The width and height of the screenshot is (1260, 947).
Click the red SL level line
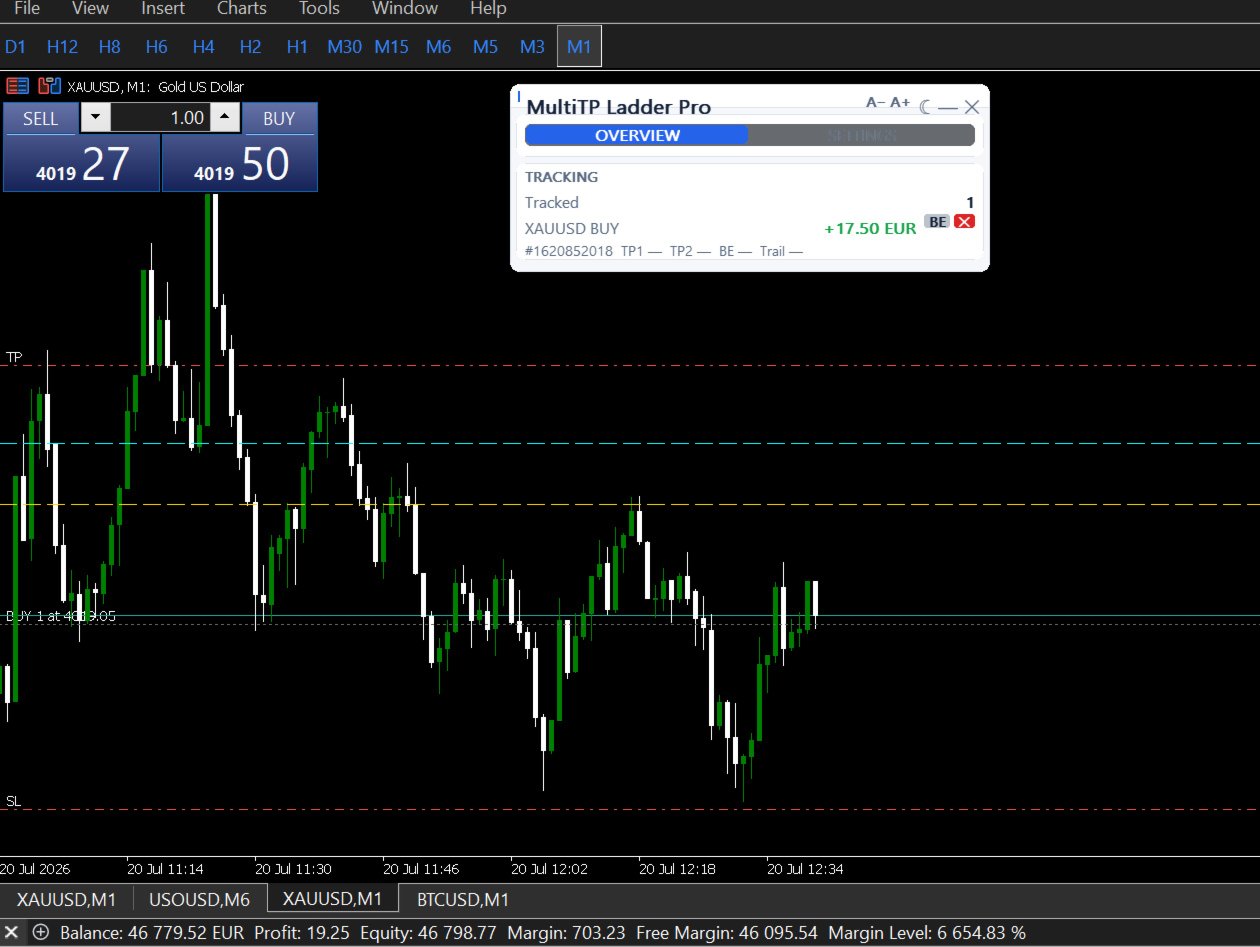pyautogui.click(x=630, y=810)
